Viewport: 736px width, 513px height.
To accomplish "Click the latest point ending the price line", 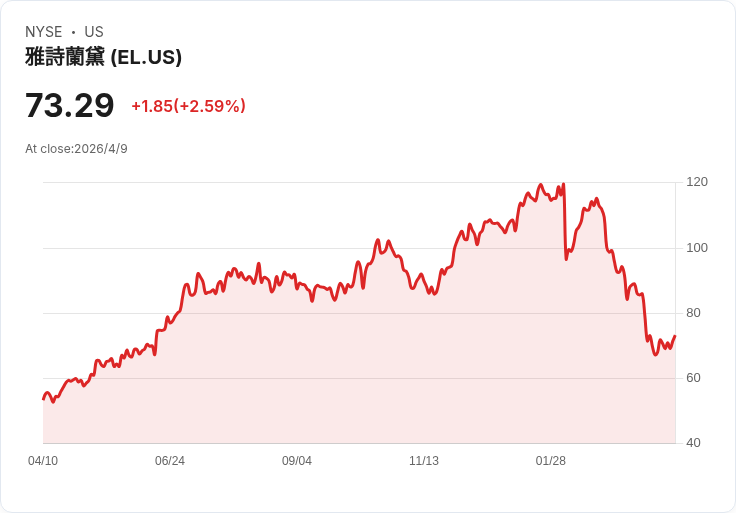I will [675, 336].
